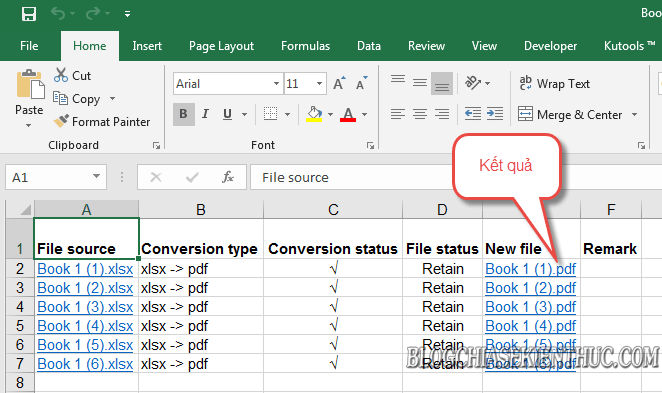Click the Cut scissors button

(x=72, y=76)
